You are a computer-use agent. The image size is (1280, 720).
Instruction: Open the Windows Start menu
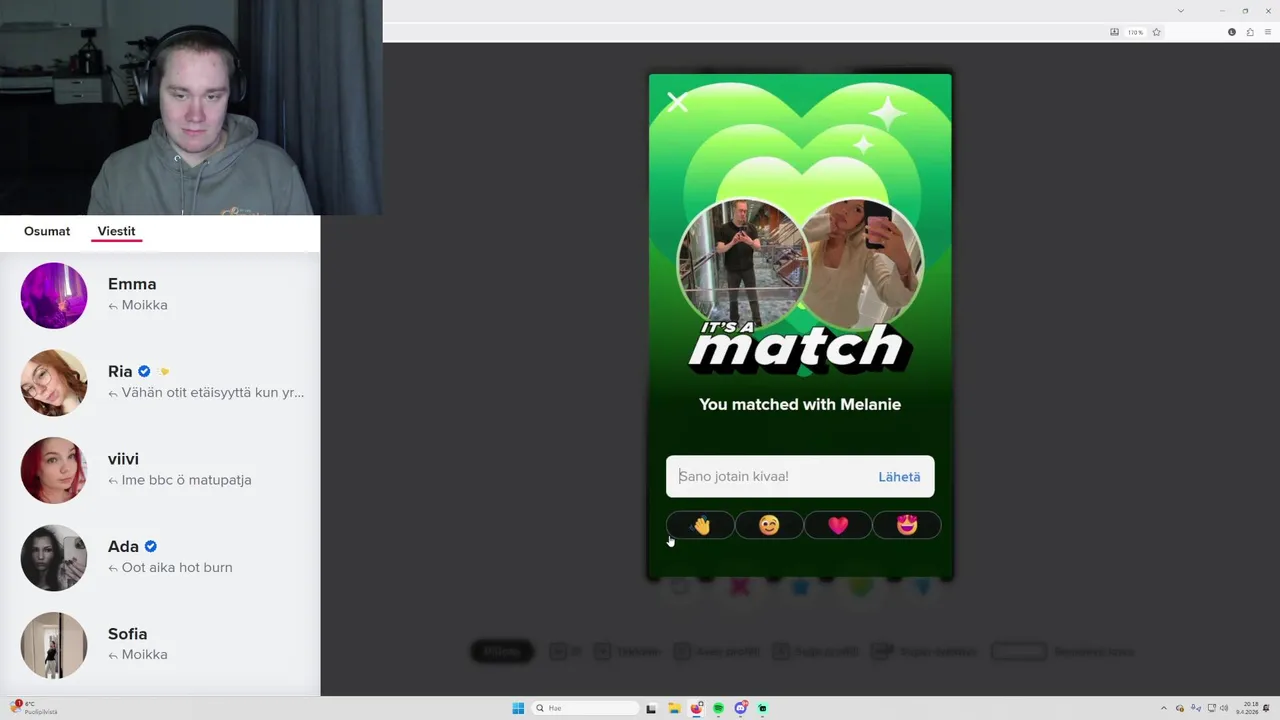click(x=518, y=708)
